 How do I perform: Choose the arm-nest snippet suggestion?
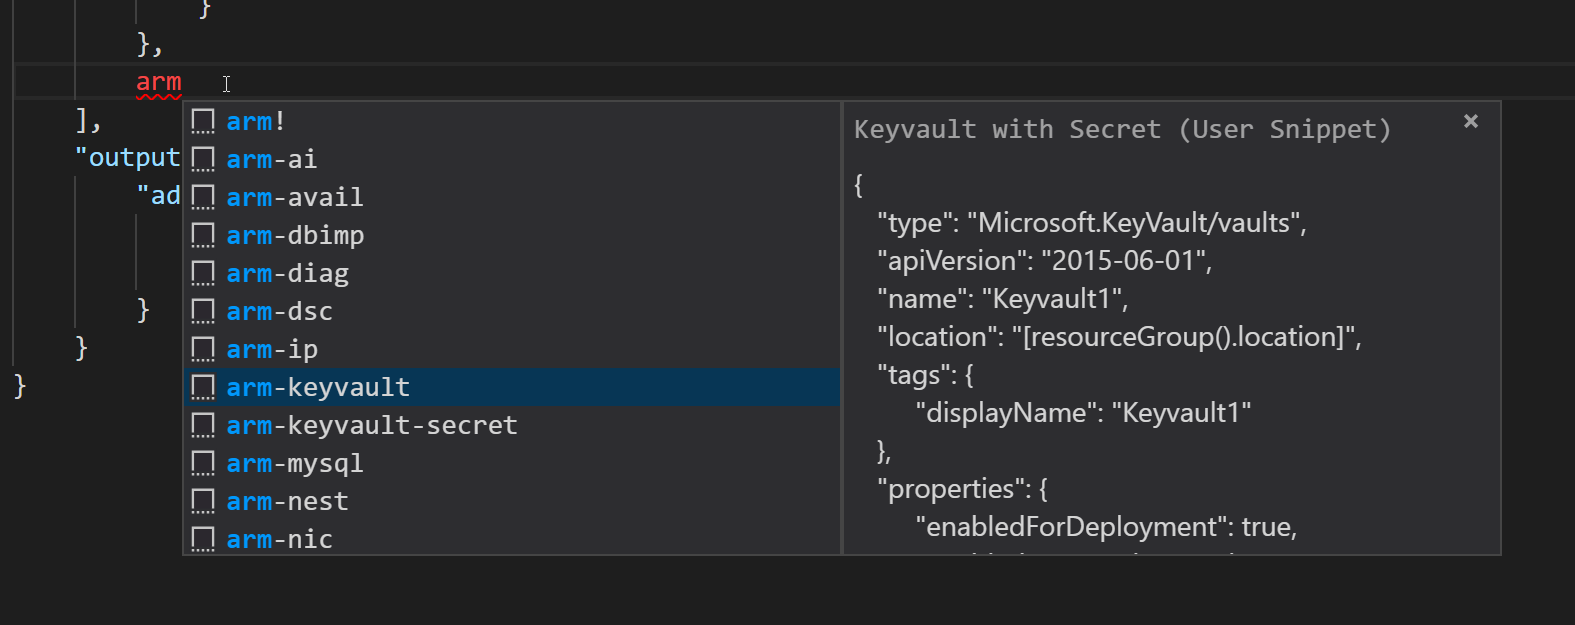click(x=287, y=502)
